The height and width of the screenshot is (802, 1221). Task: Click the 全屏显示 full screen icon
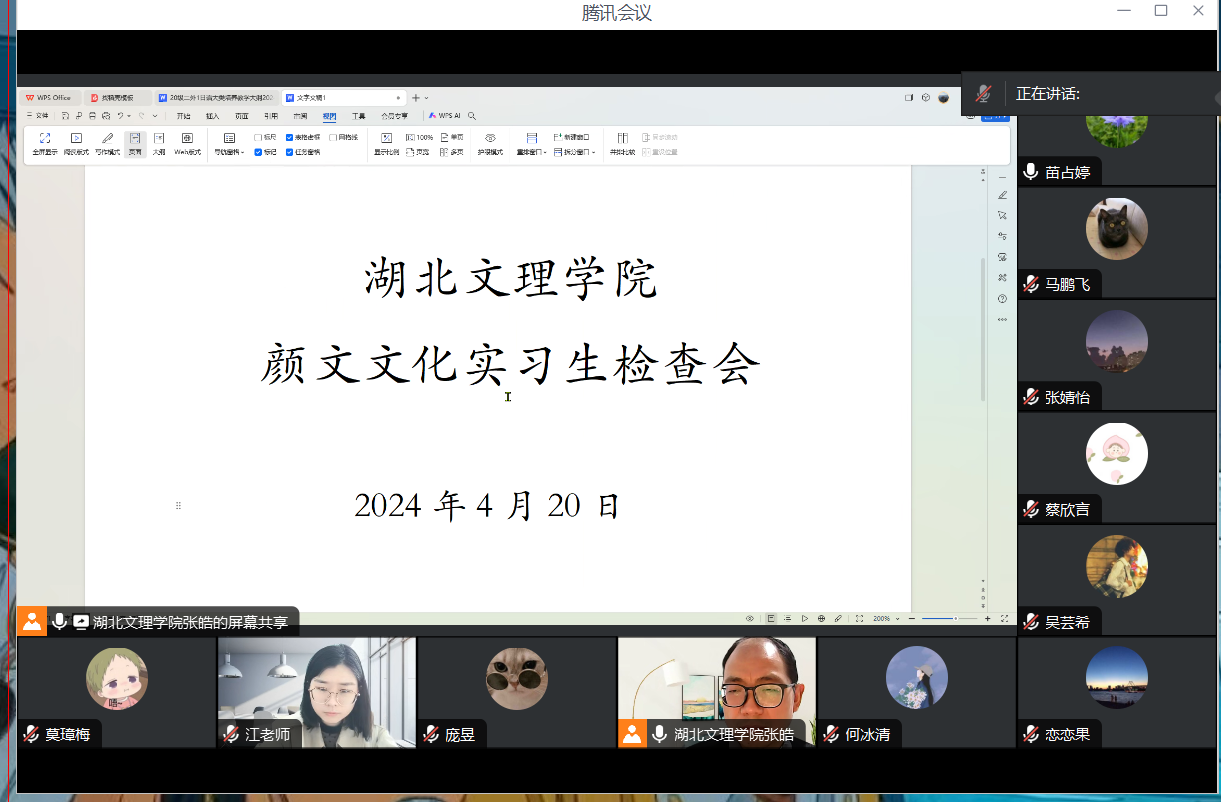(x=44, y=138)
